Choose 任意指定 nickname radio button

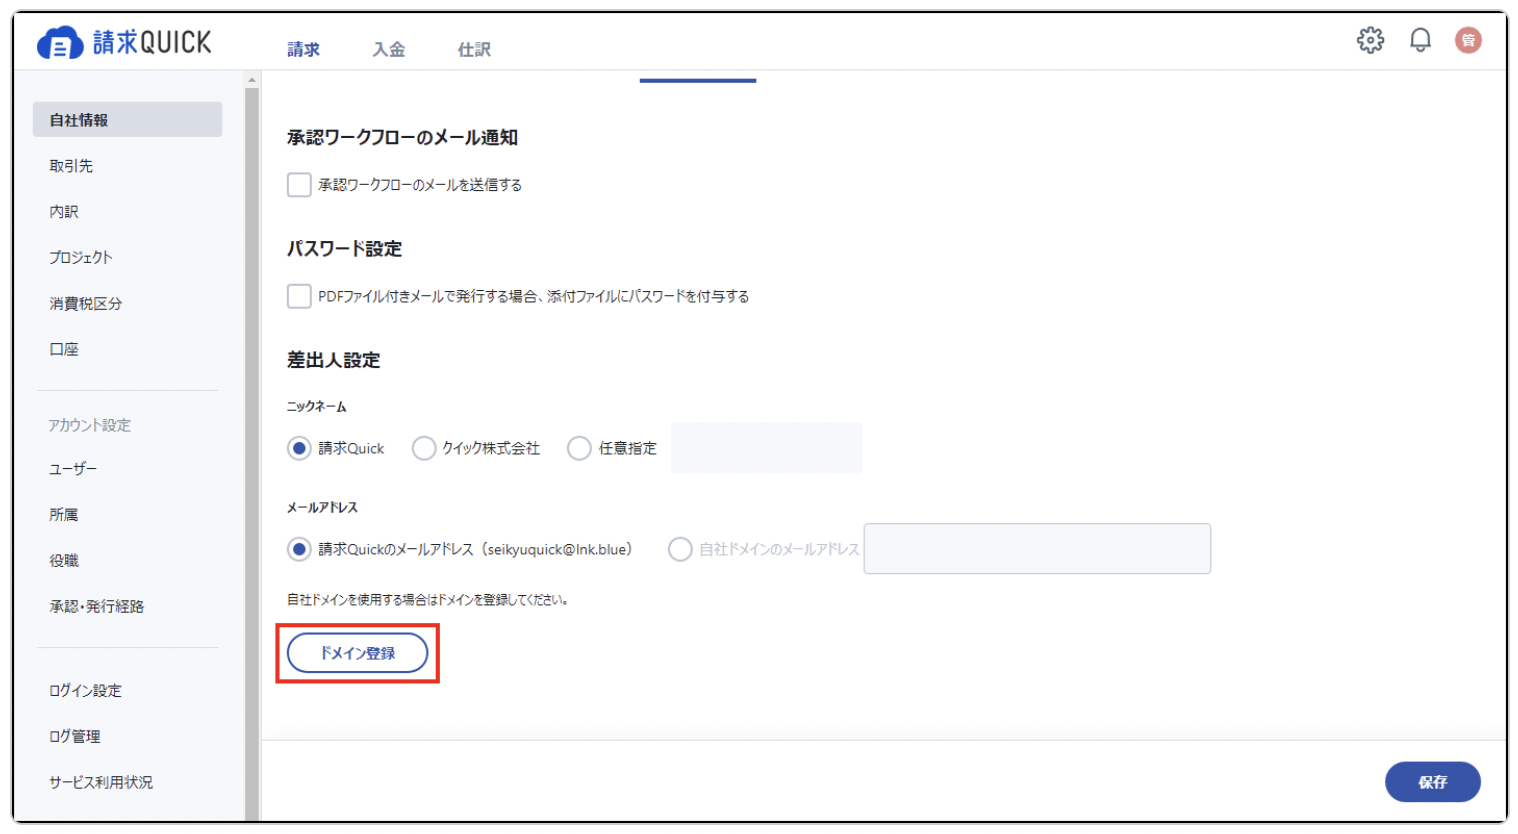[x=579, y=448]
